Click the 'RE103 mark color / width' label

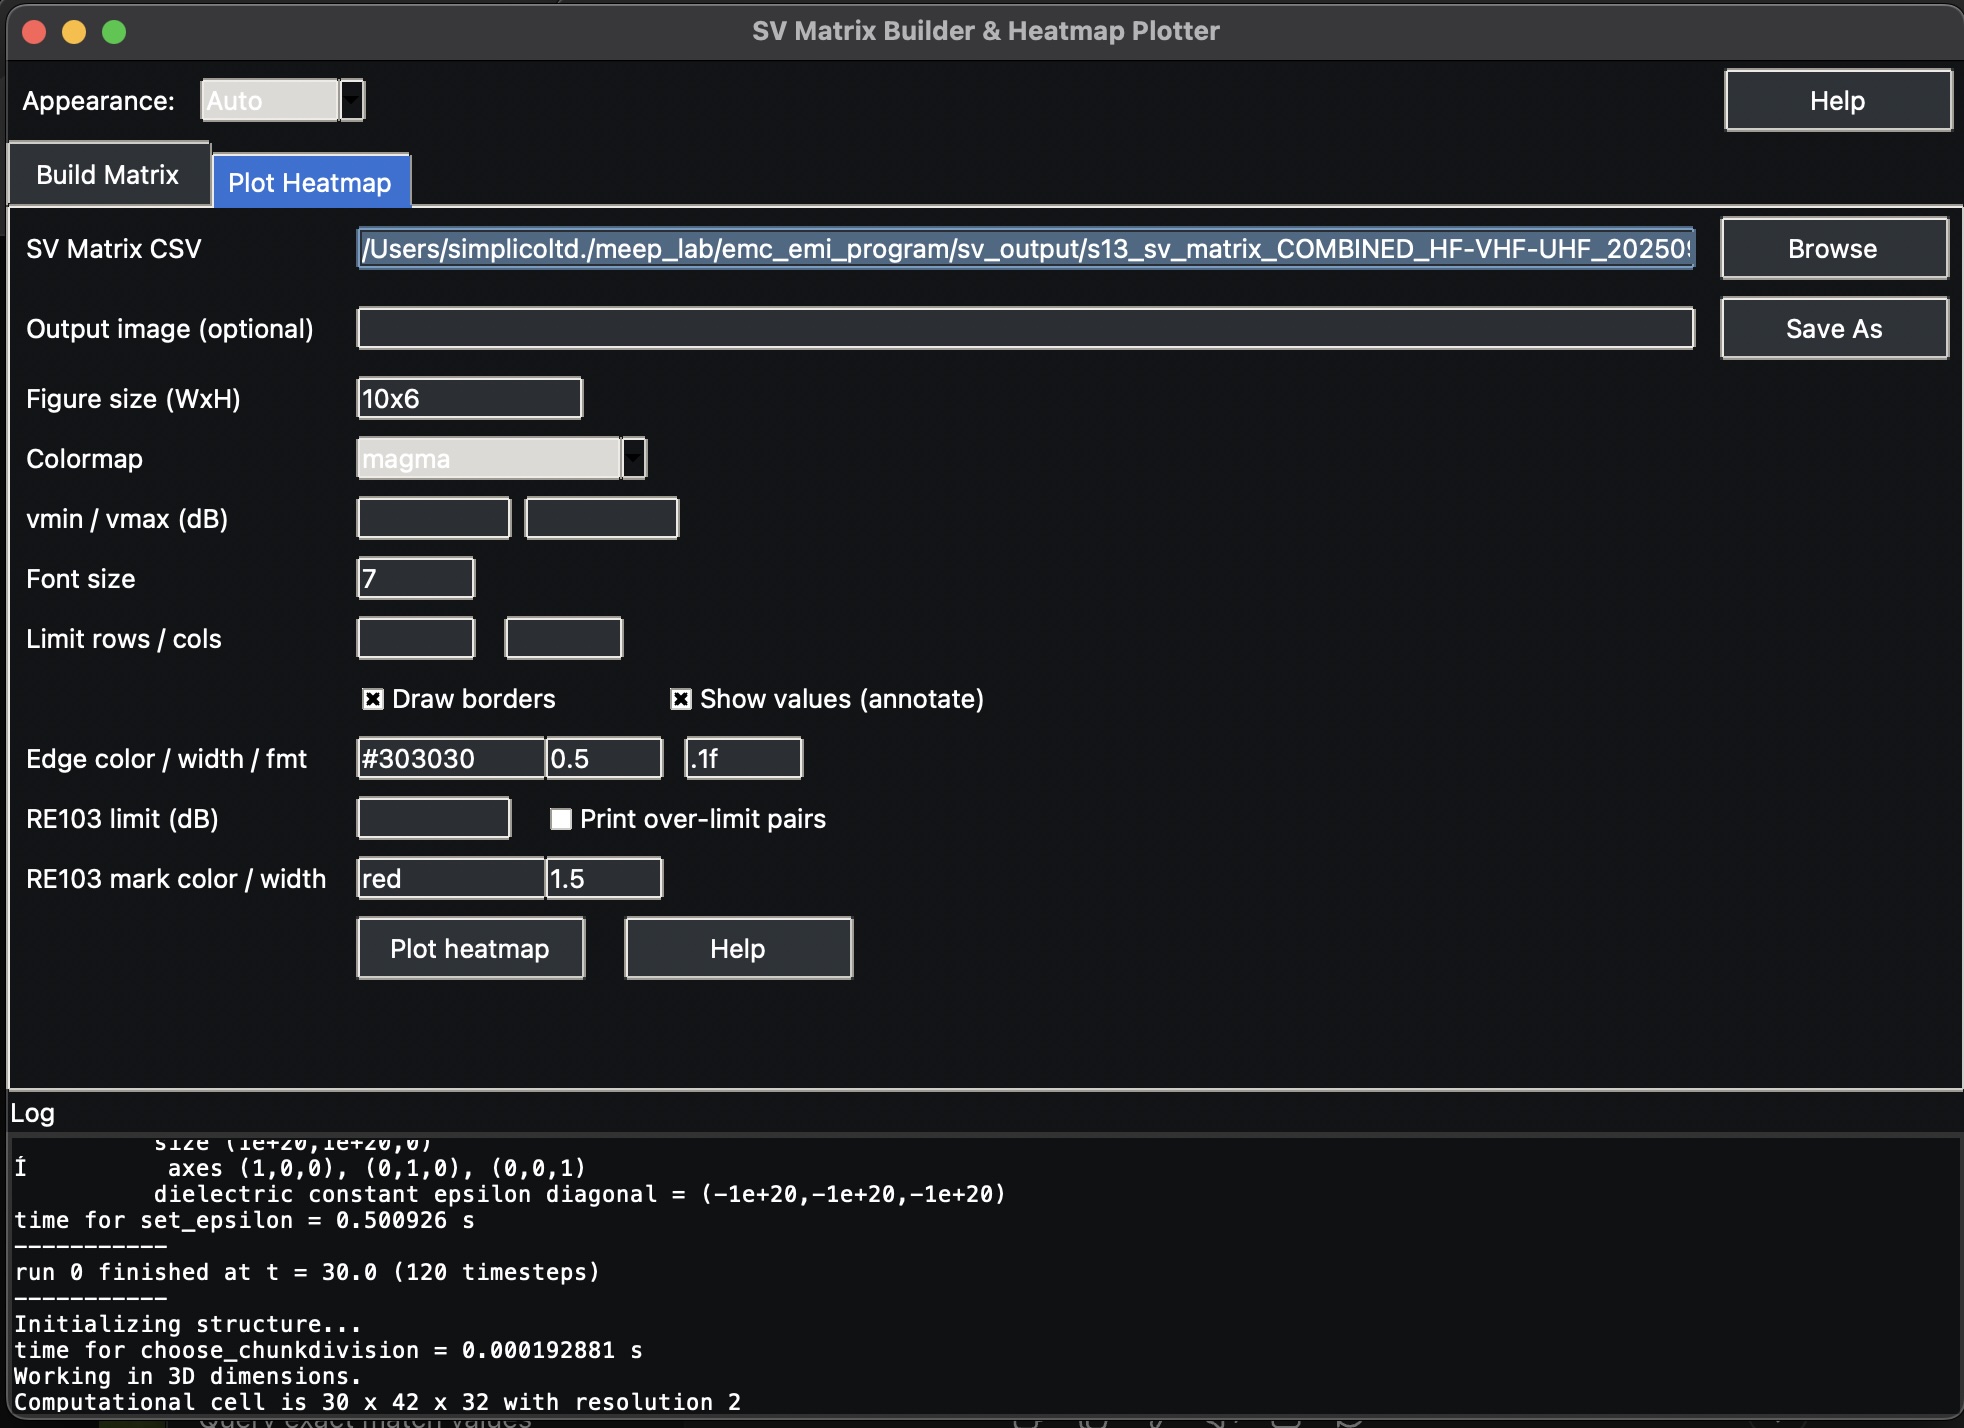pos(176,878)
